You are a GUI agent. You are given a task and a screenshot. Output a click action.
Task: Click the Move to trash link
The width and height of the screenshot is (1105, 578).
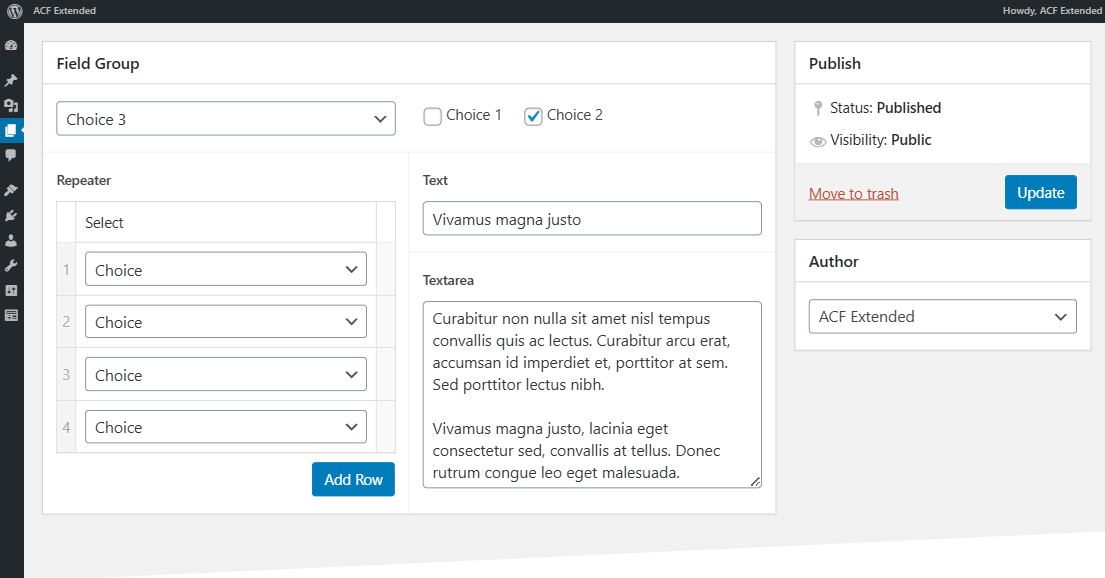[x=853, y=194]
